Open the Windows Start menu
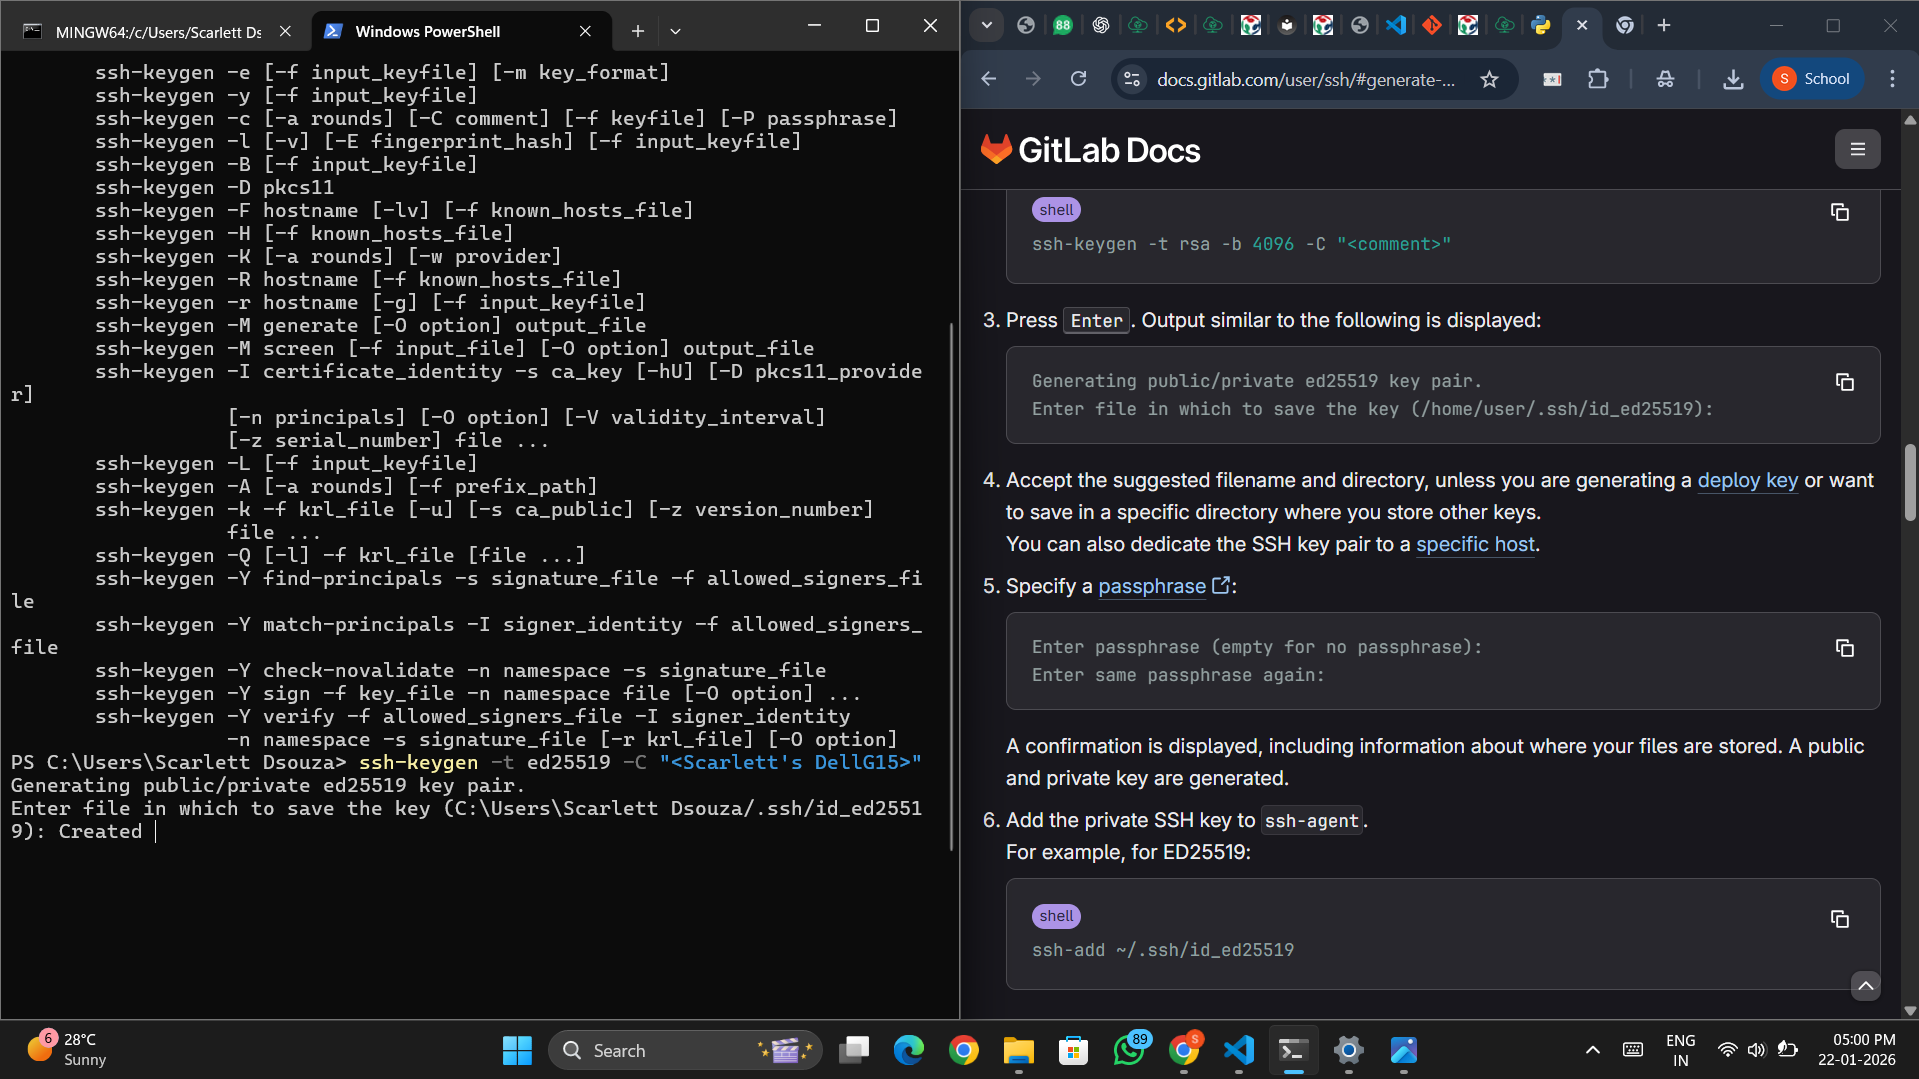 pos(517,1050)
